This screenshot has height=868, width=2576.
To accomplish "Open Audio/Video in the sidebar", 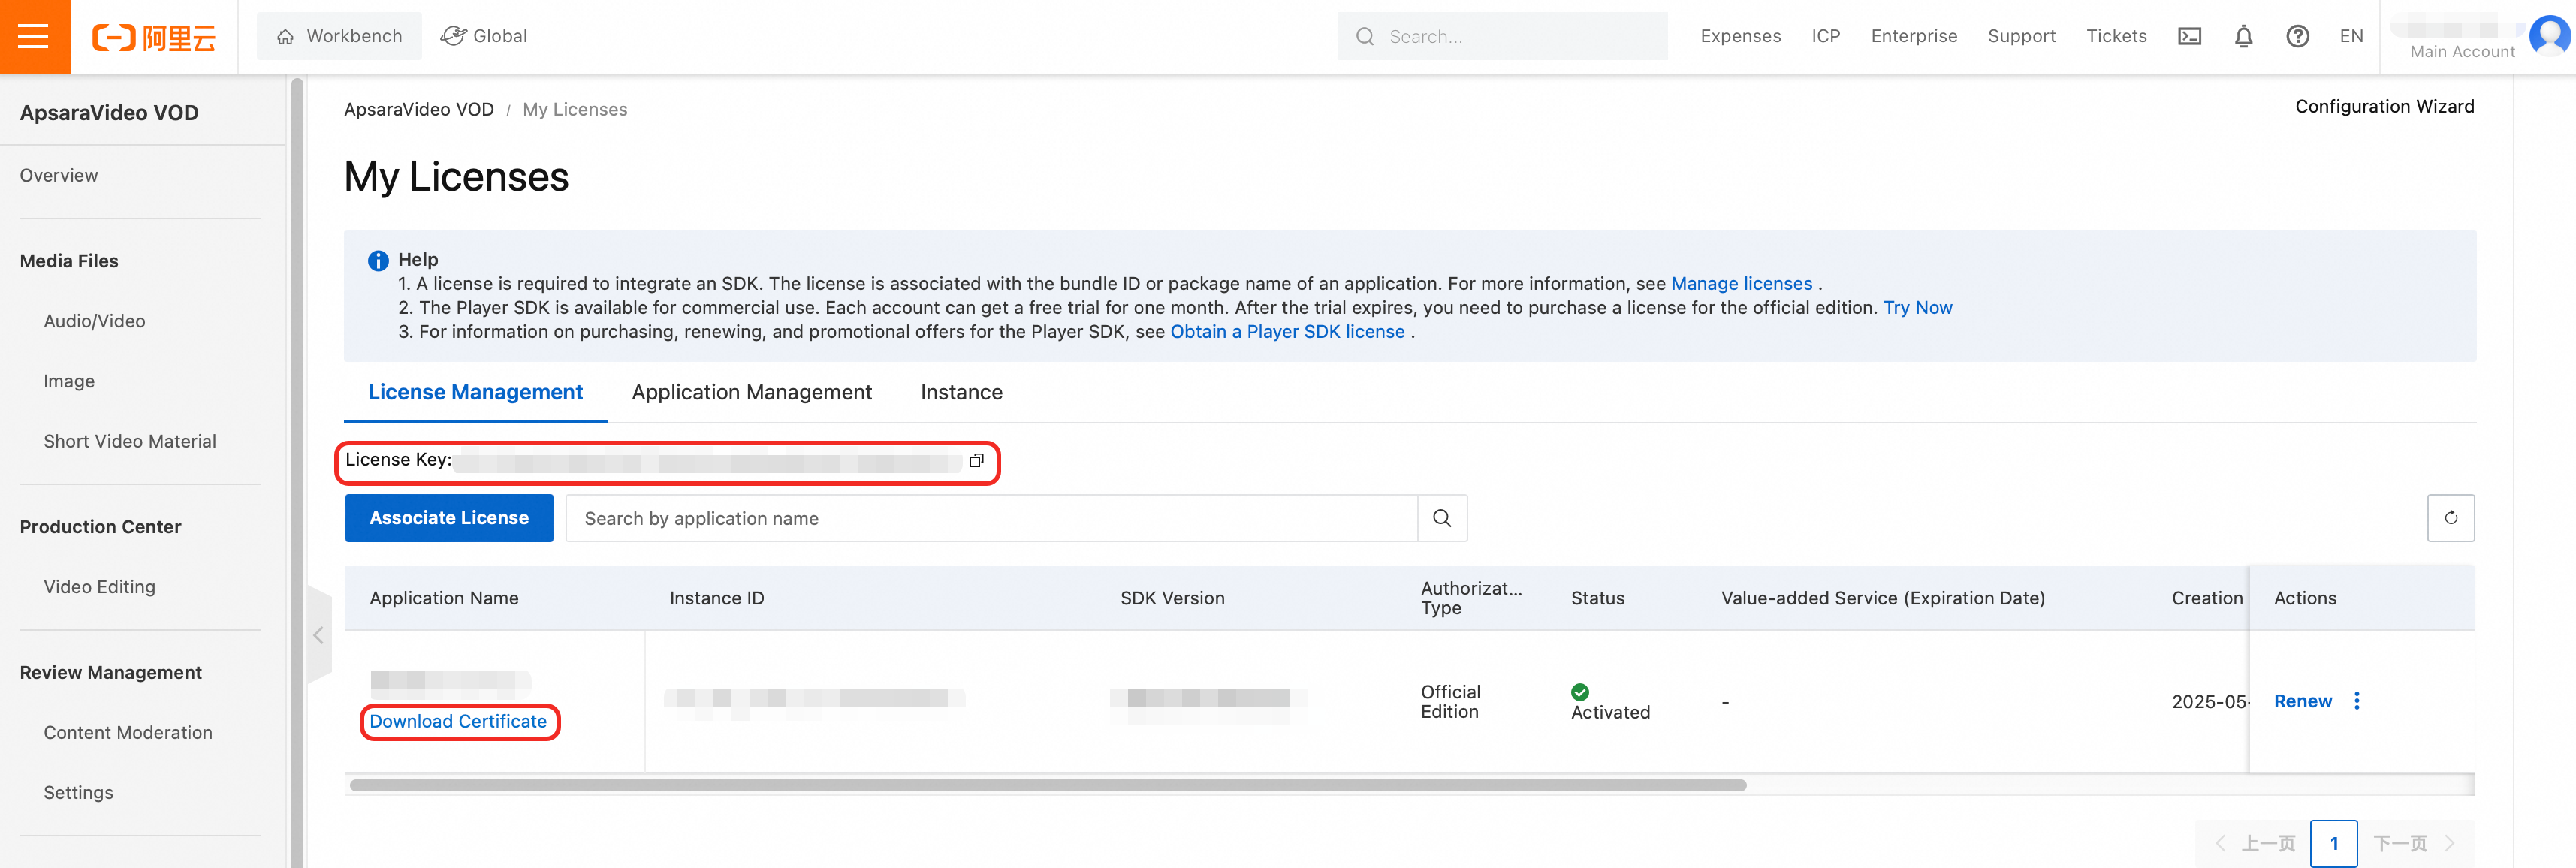I will 94,321.
